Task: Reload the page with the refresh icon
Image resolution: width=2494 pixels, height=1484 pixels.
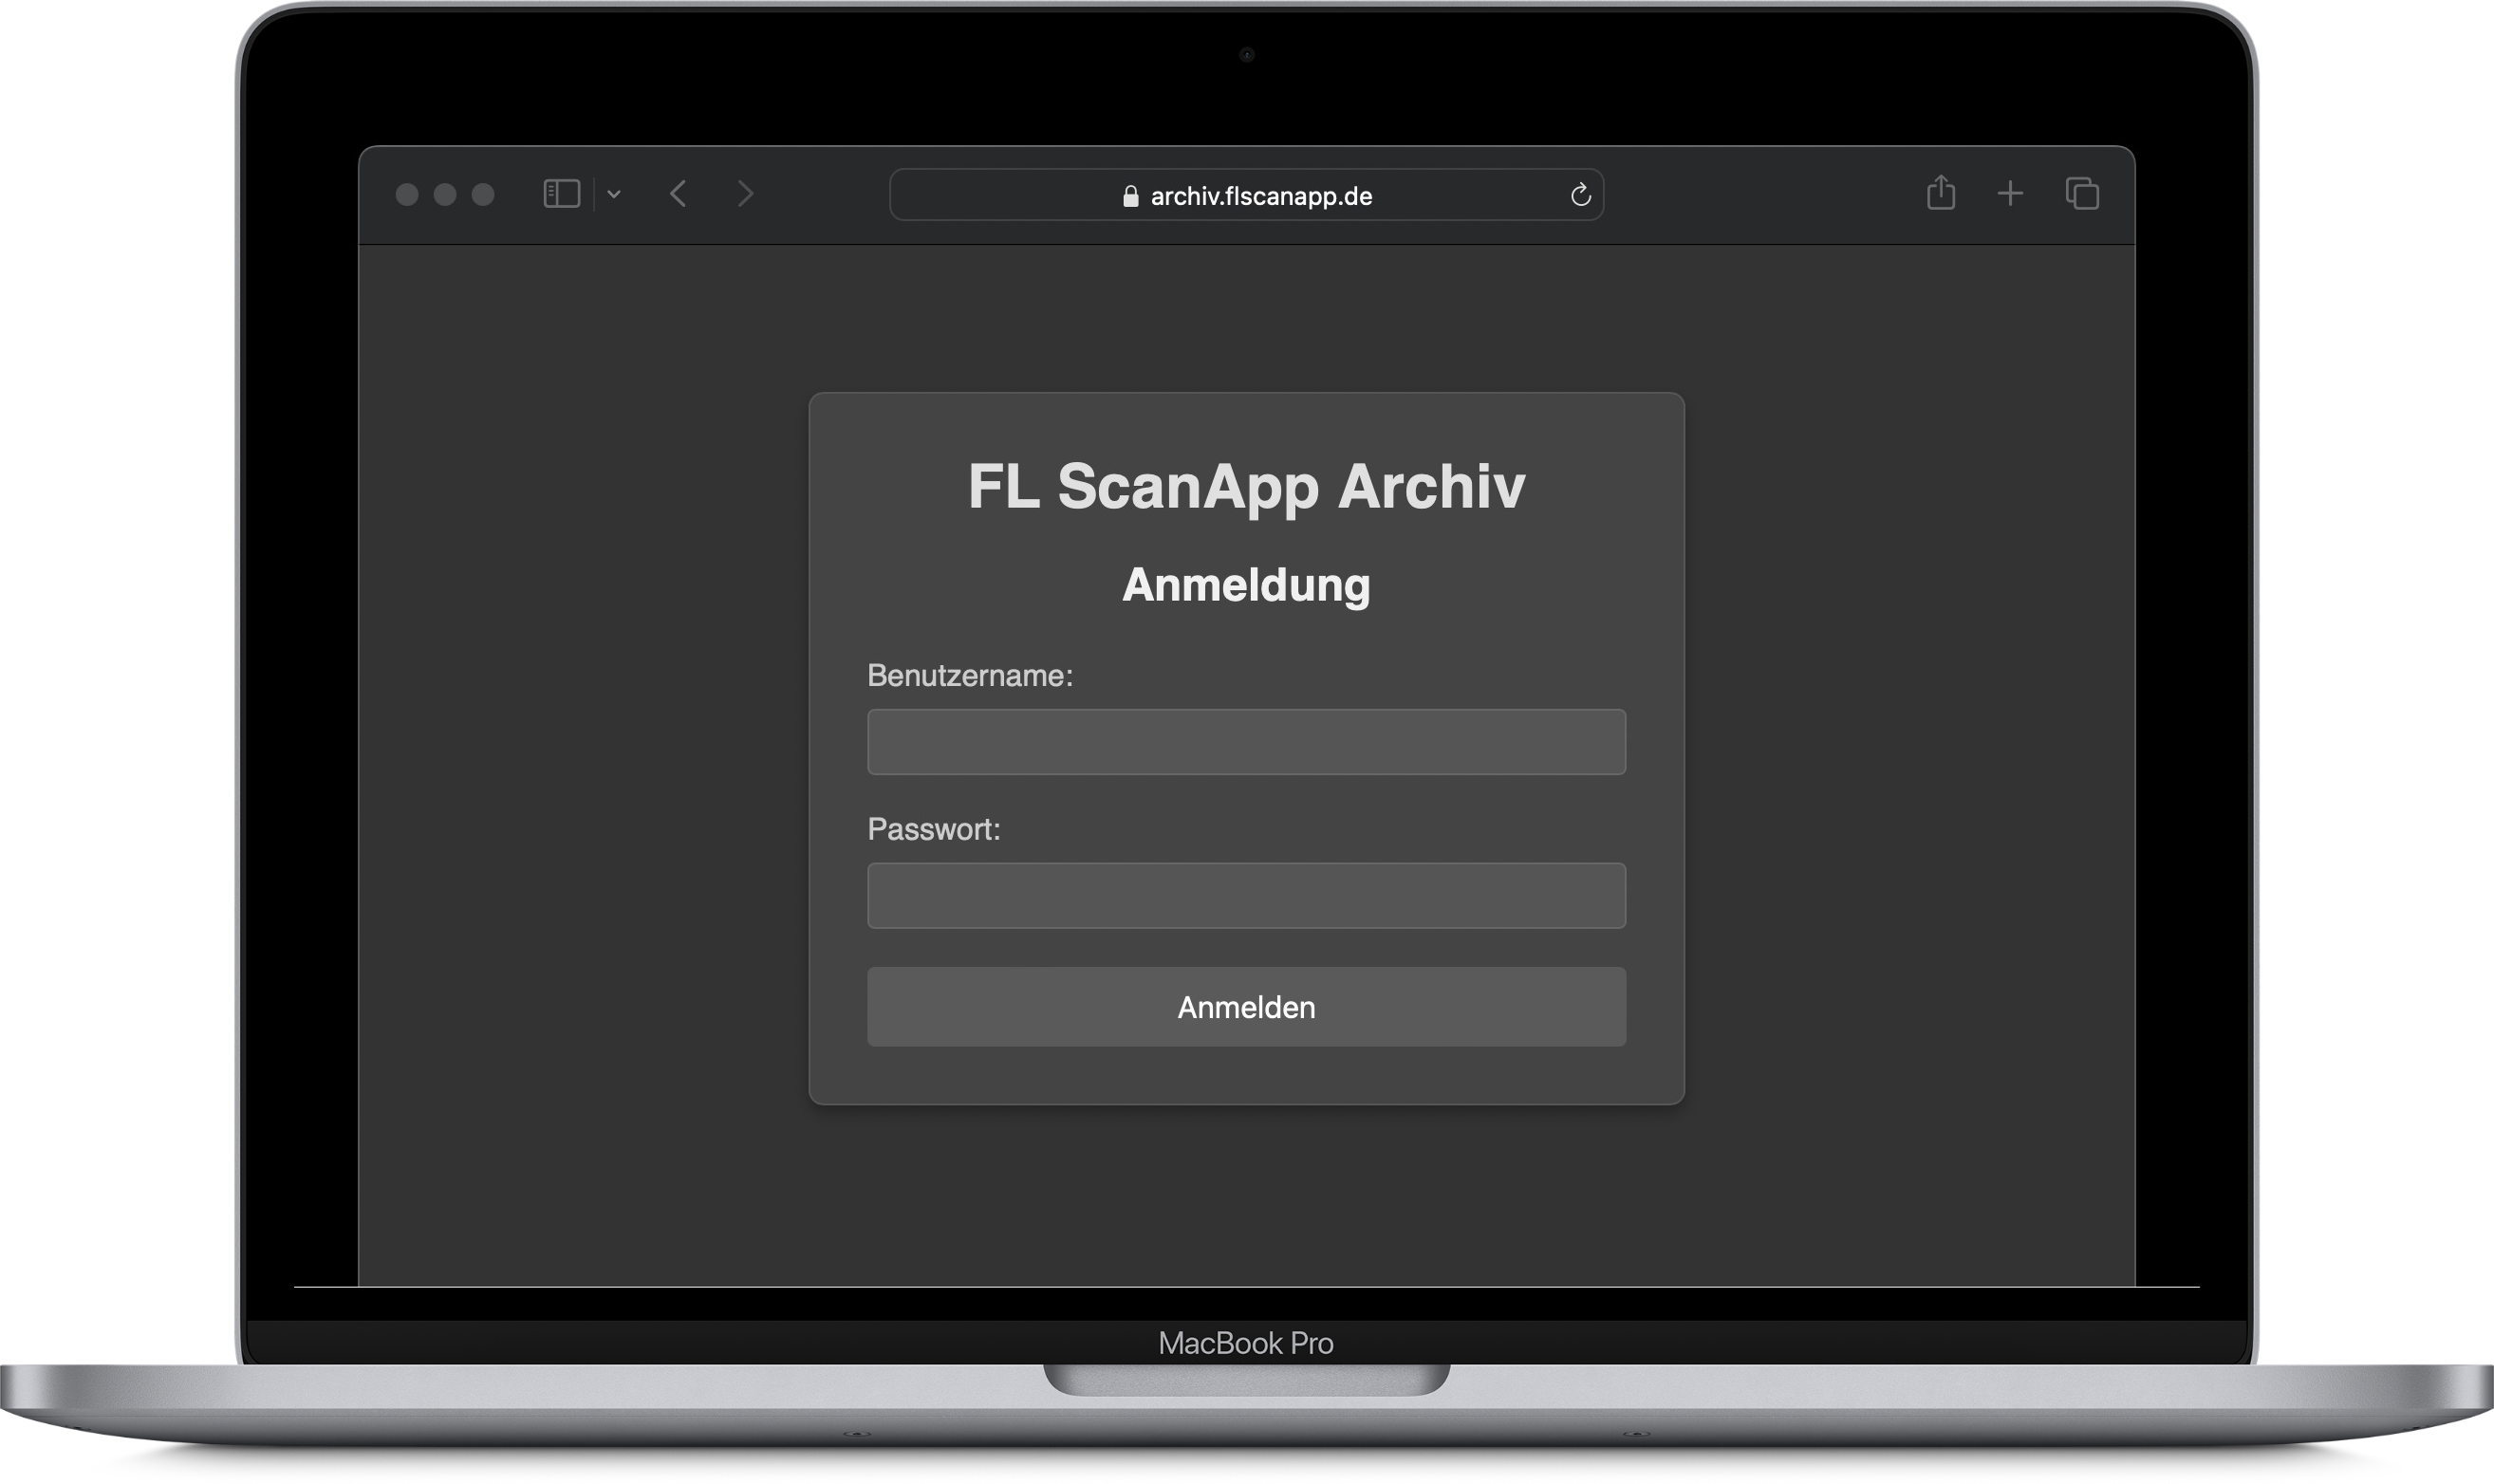Action: pyautogui.click(x=1580, y=195)
